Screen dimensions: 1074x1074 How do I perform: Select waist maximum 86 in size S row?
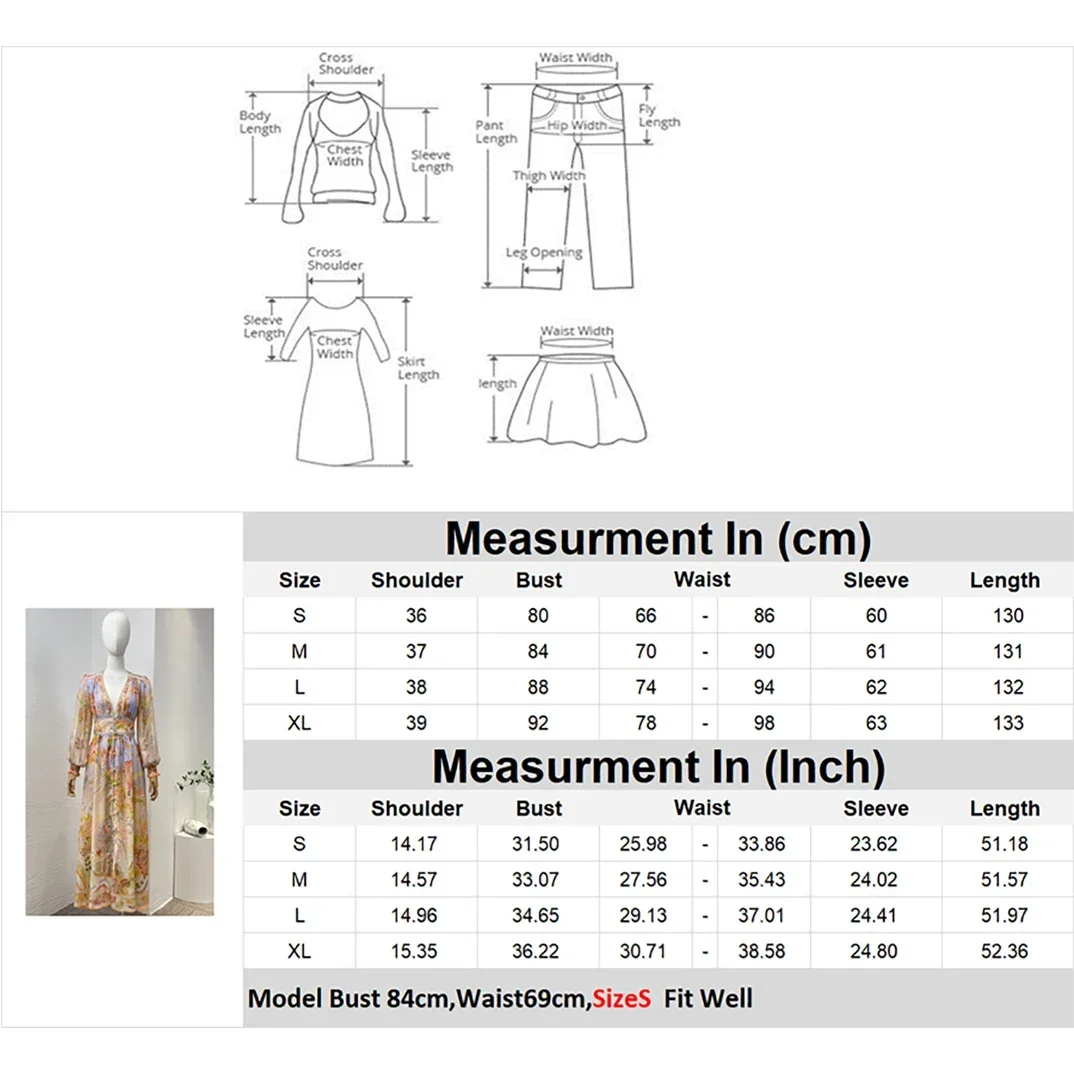764,615
